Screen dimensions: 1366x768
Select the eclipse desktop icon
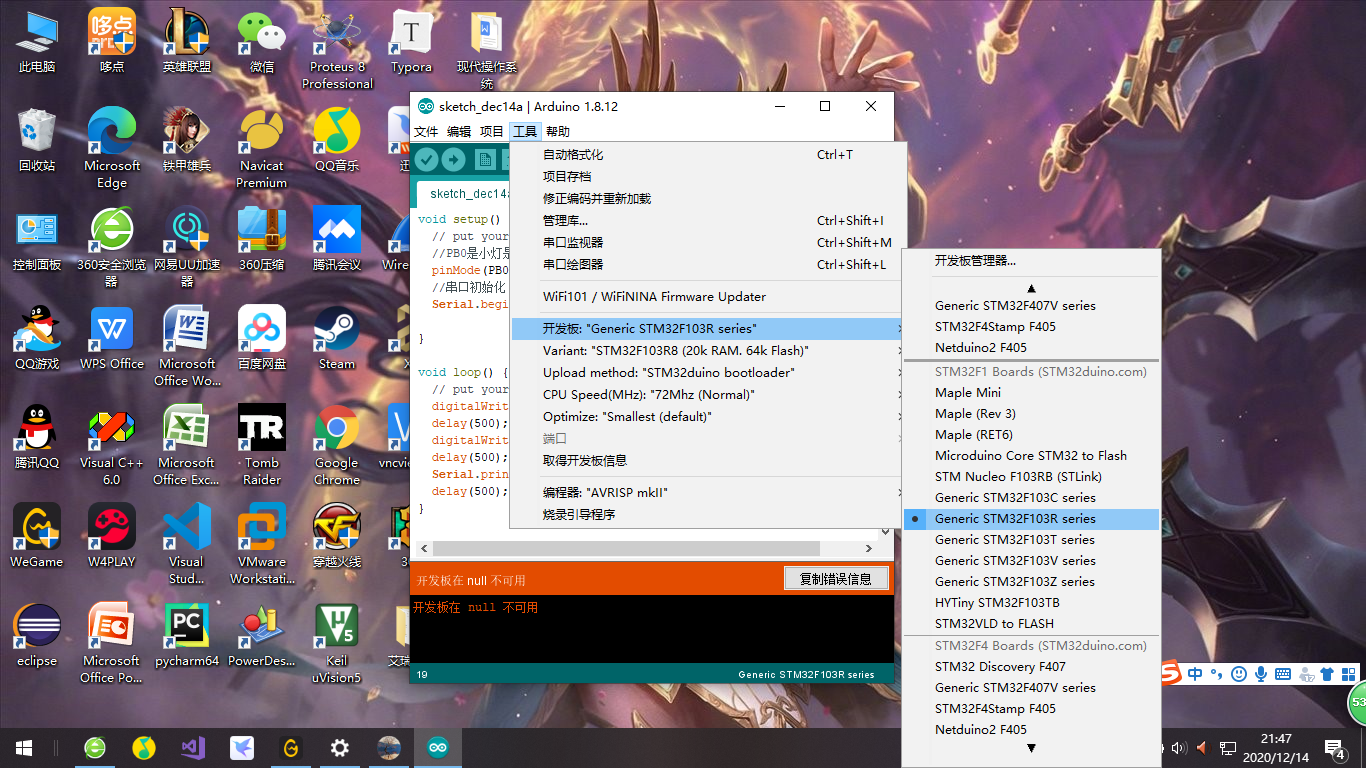click(37, 636)
